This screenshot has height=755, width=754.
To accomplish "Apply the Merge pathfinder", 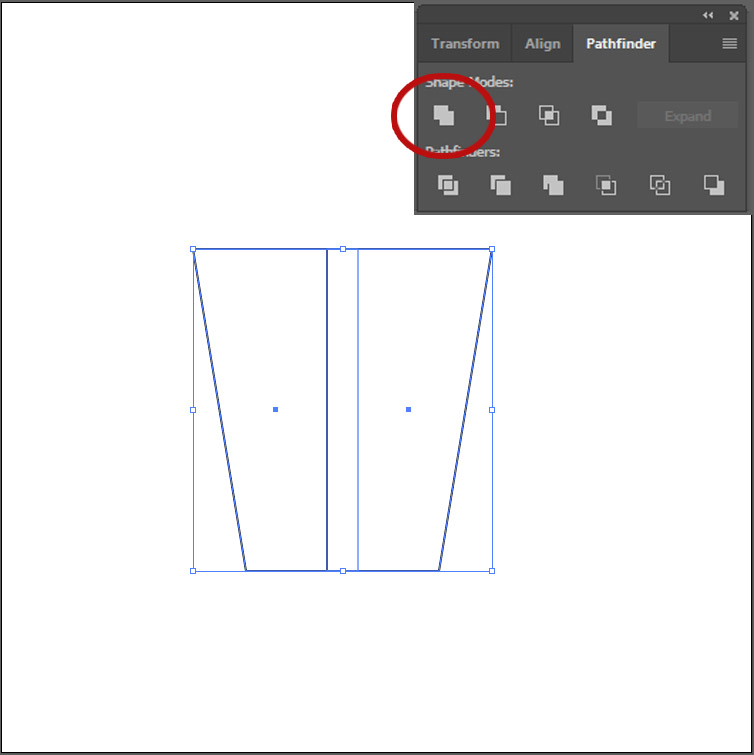I will 553,185.
